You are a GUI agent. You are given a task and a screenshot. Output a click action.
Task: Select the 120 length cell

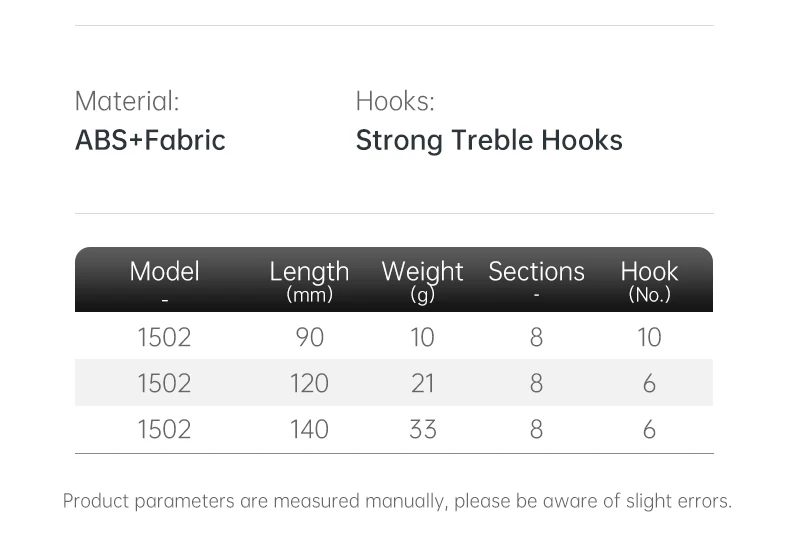309,383
